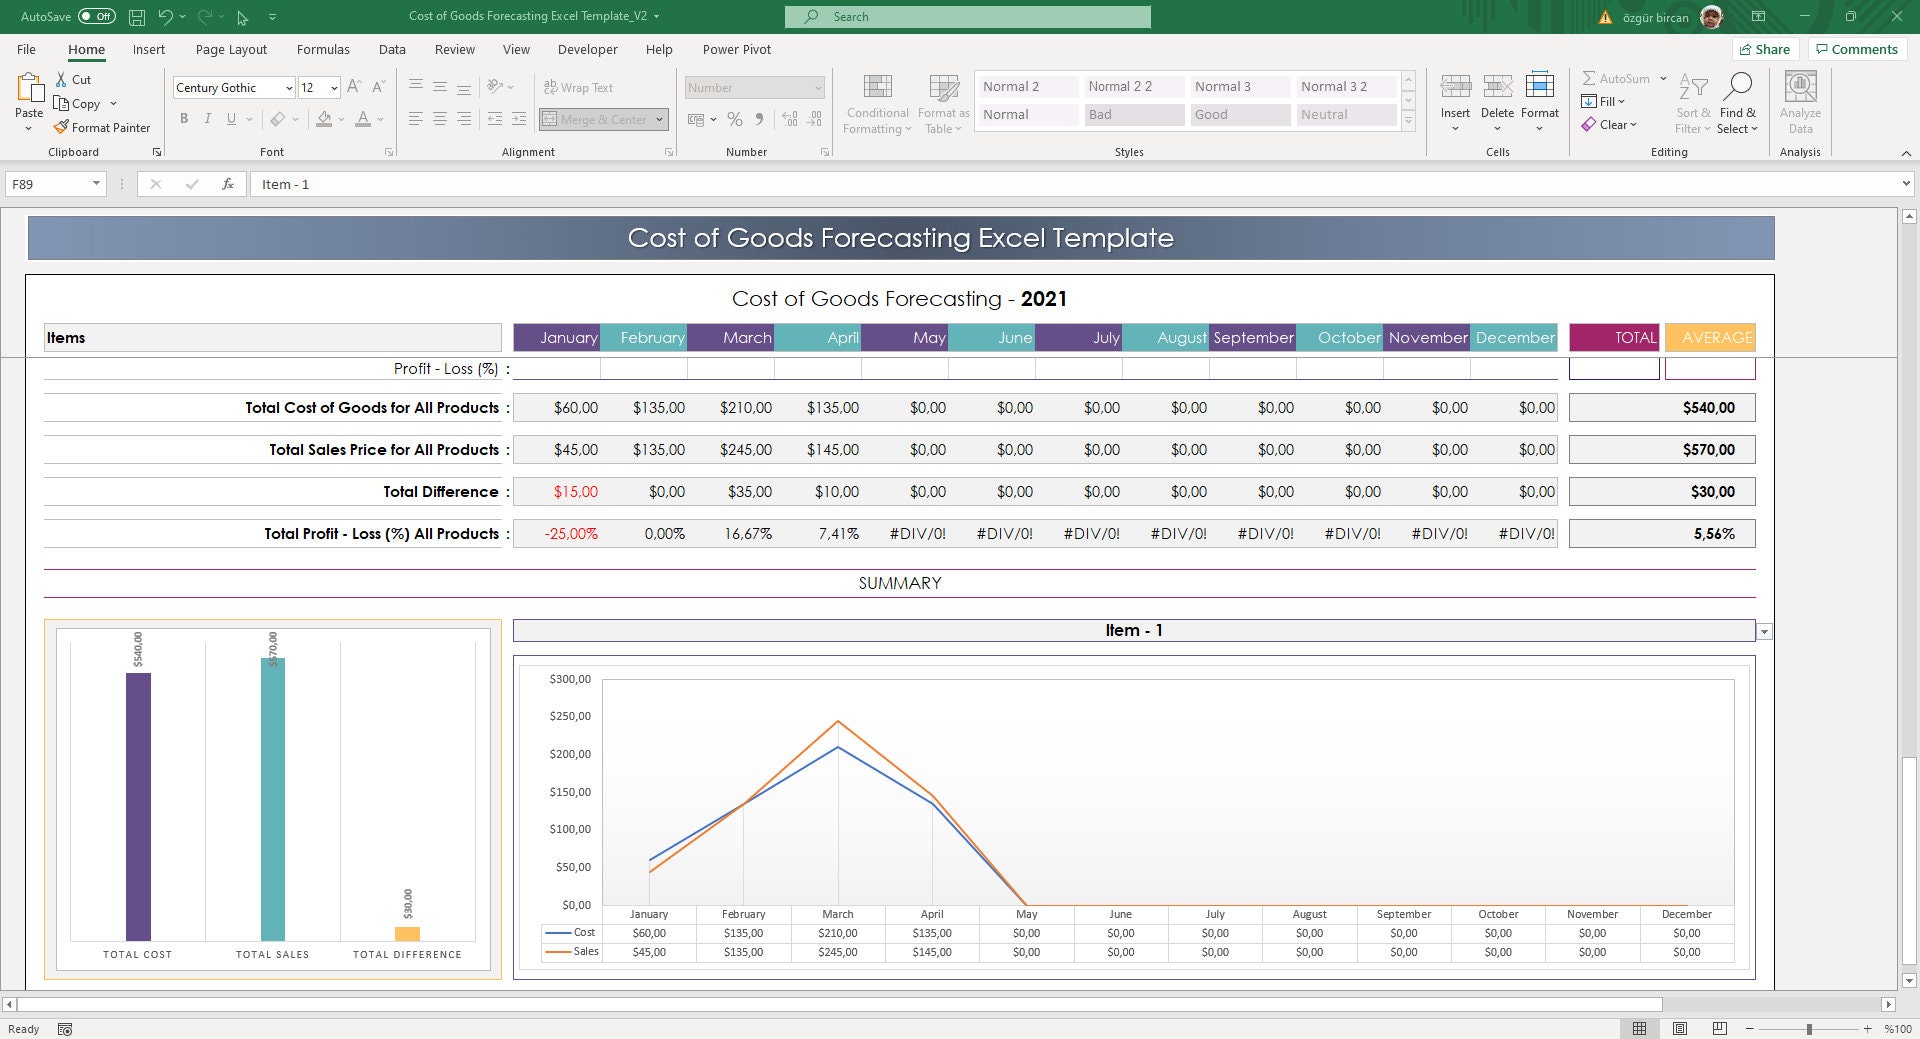1920x1039 pixels.
Task: Open the font name dropdown
Action: (x=288, y=87)
